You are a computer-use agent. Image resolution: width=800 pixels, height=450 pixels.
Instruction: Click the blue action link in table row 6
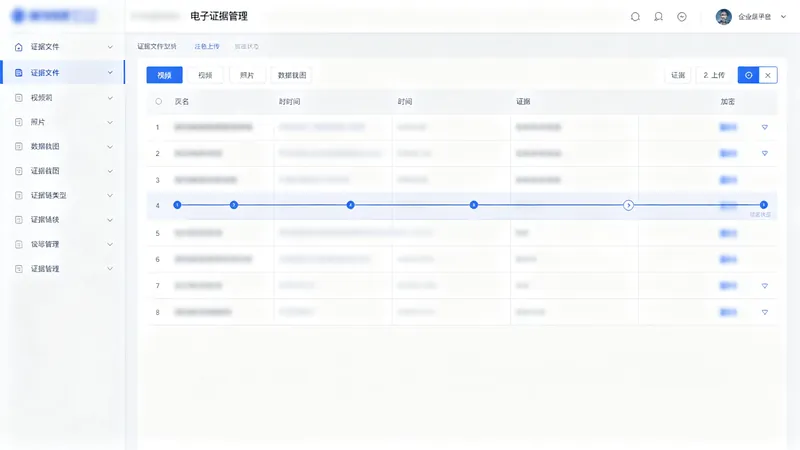coord(728,259)
